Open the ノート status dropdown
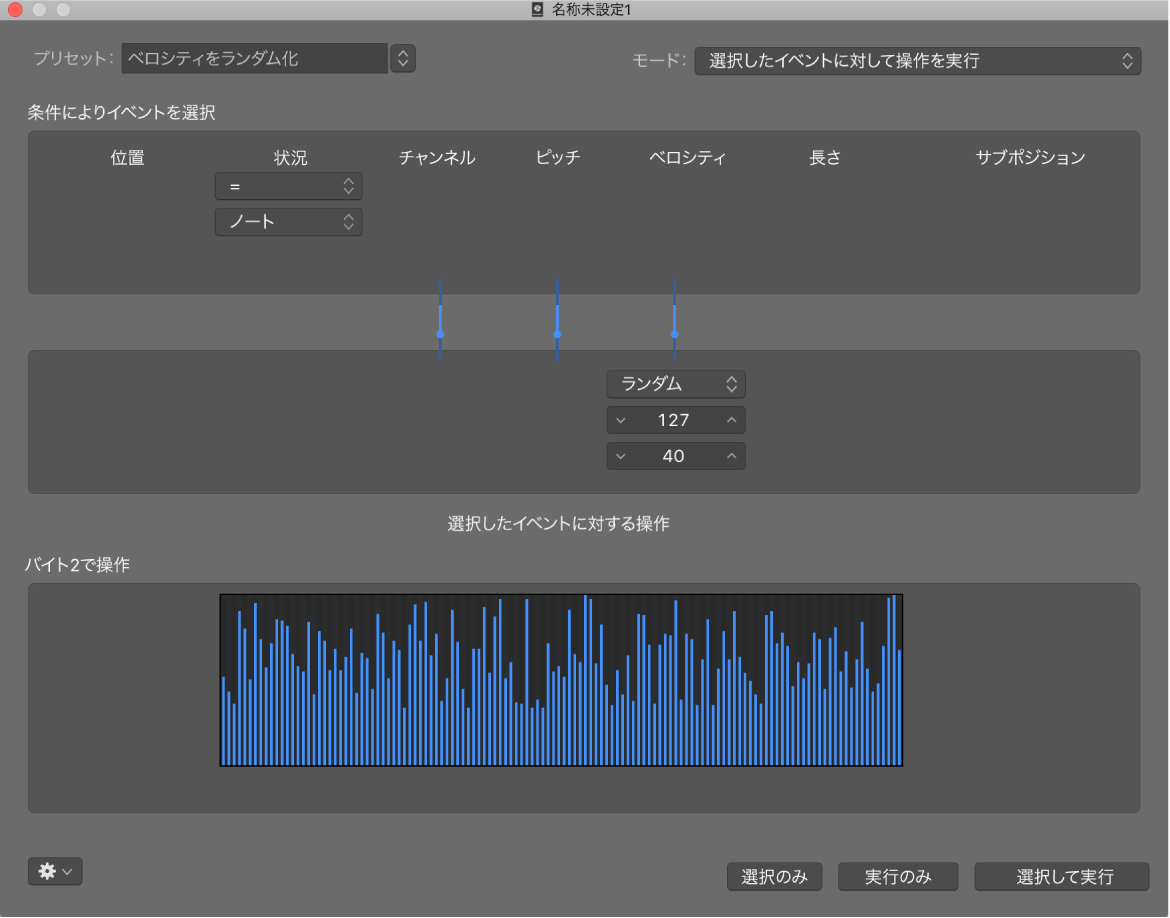The height and width of the screenshot is (918, 1170). pyautogui.click(x=289, y=222)
